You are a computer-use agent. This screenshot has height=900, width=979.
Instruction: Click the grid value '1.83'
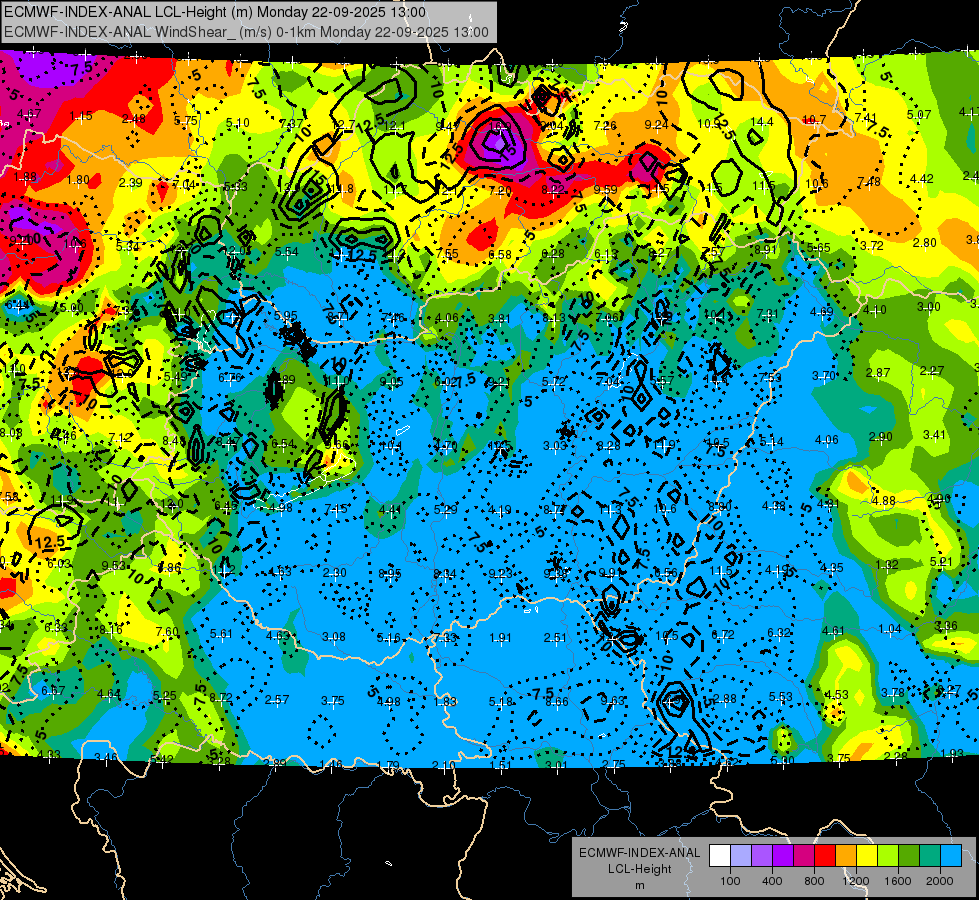pos(445,701)
